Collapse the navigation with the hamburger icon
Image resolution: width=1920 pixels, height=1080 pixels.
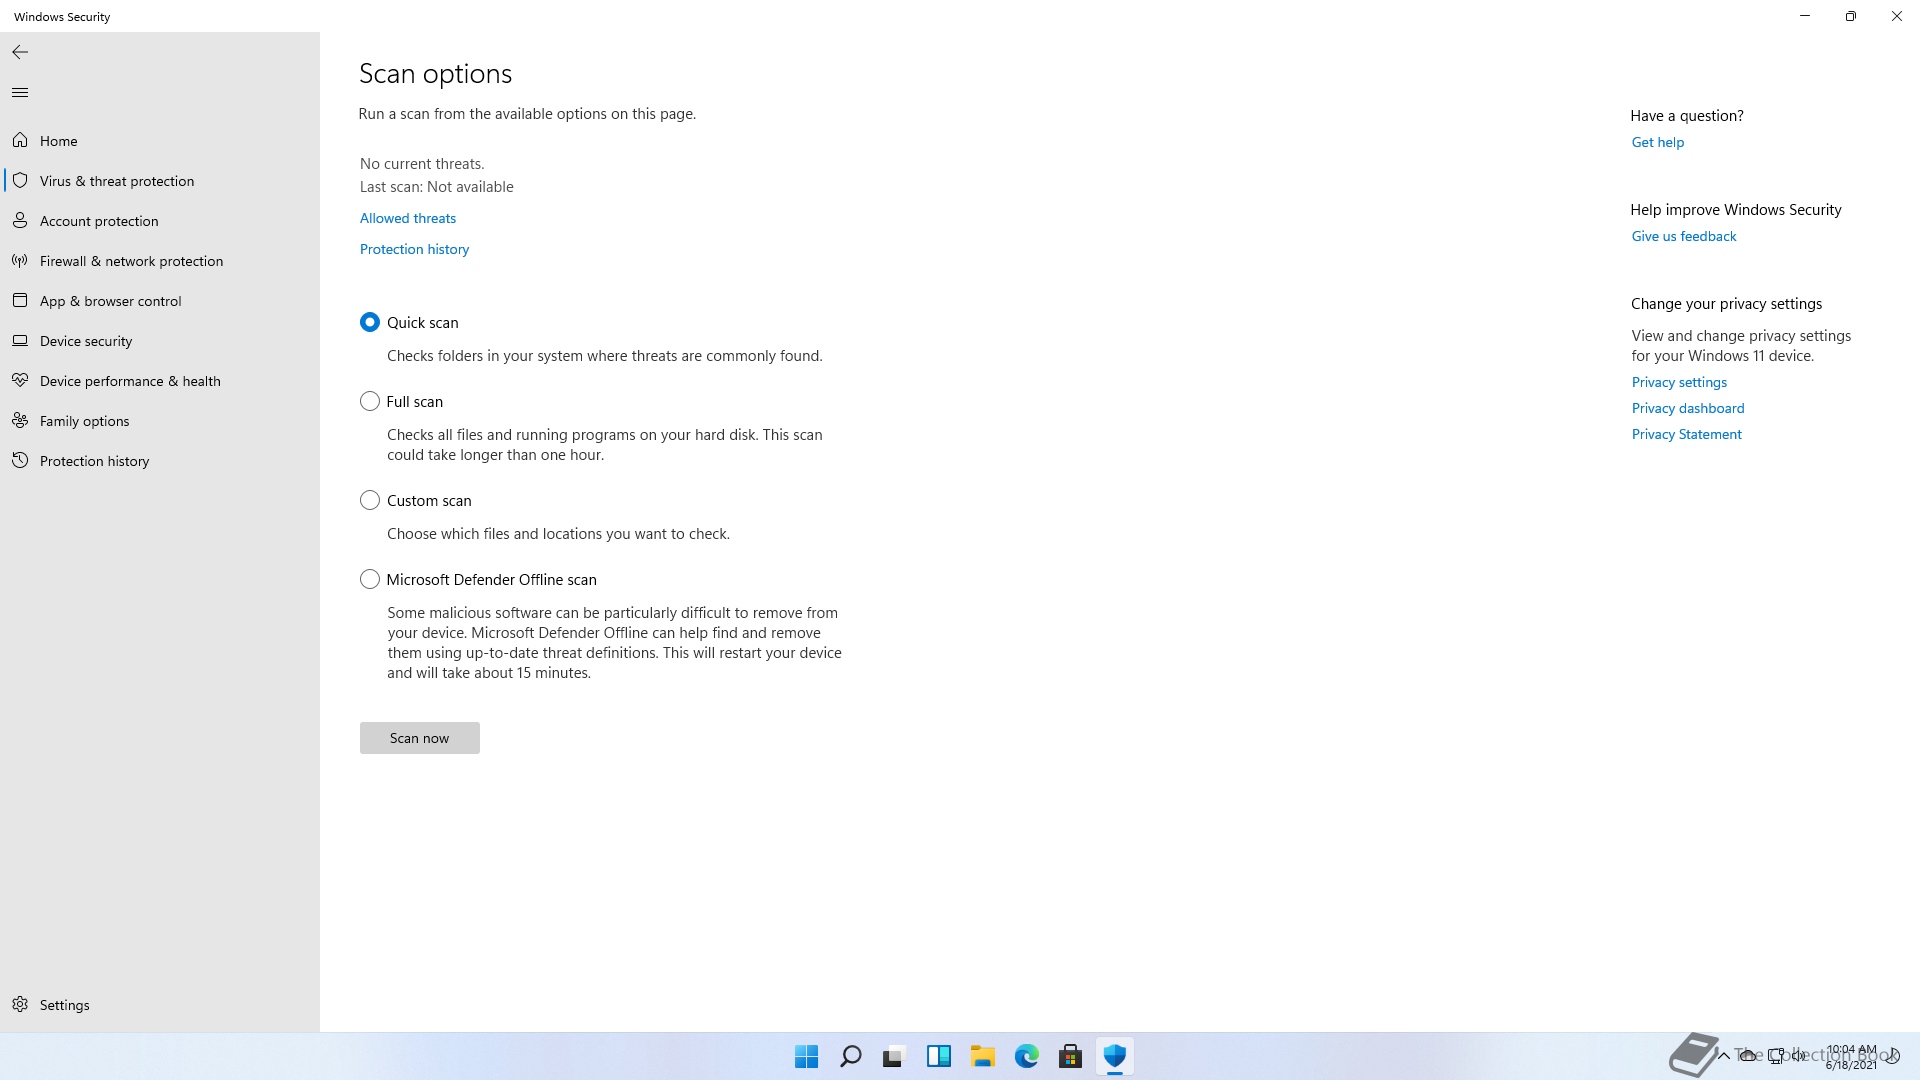(x=20, y=92)
